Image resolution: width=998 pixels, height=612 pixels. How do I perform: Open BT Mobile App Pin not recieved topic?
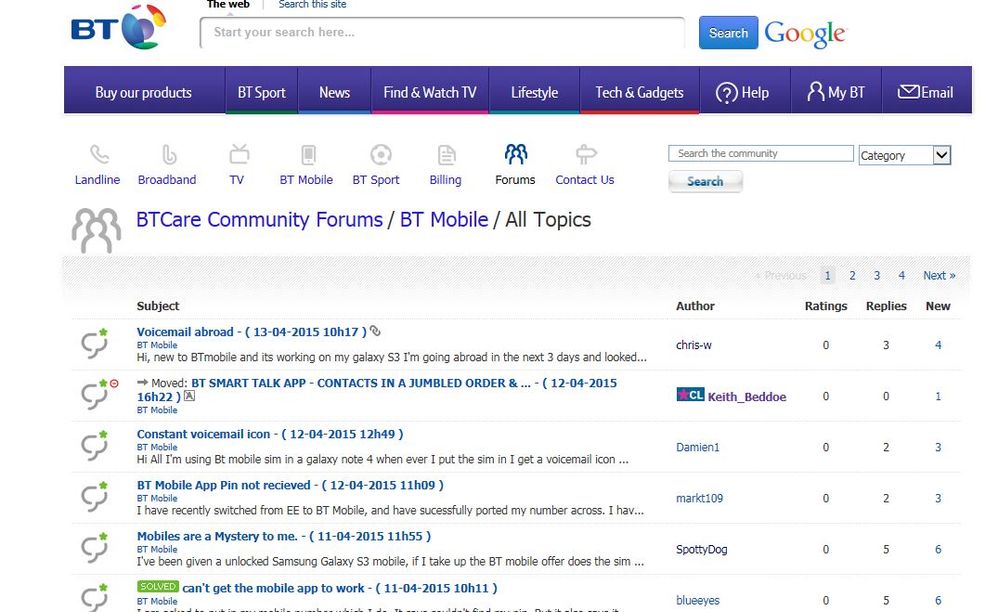coord(290,485)
